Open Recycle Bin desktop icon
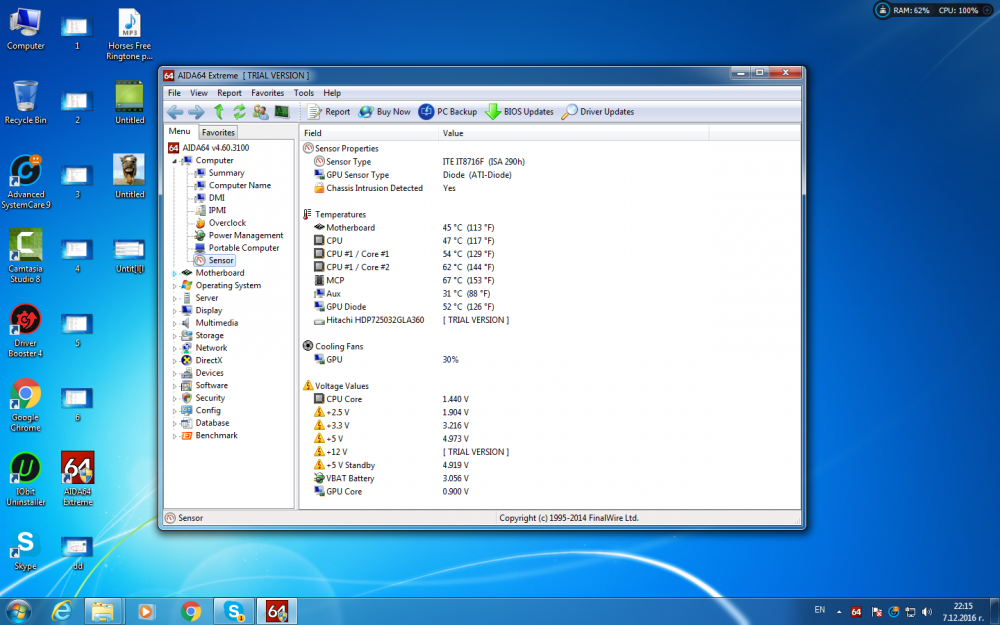The image size is (1000, 625). (x=26, y=102)
